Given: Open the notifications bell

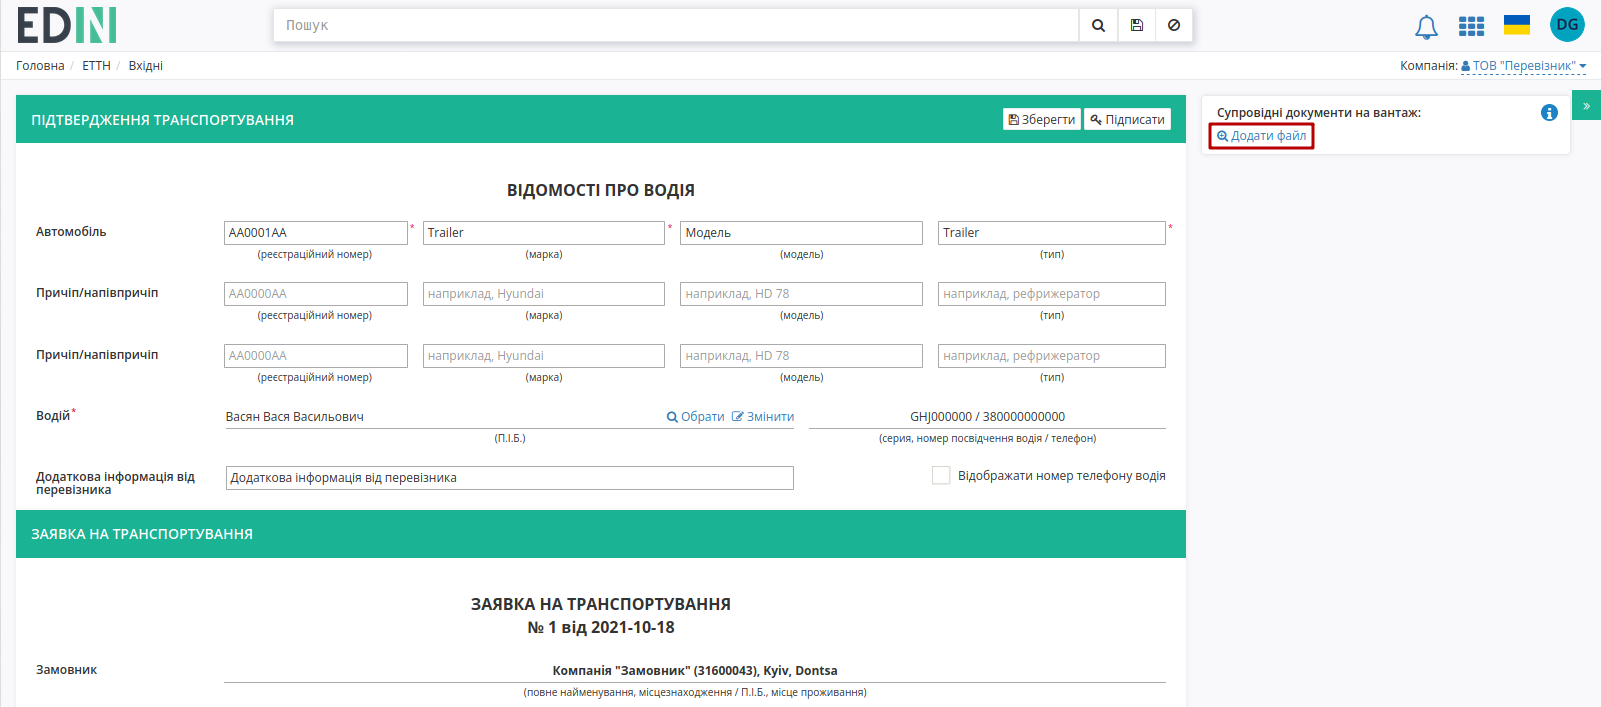Looking at the screenshot, I should (x=1426, y=26).
